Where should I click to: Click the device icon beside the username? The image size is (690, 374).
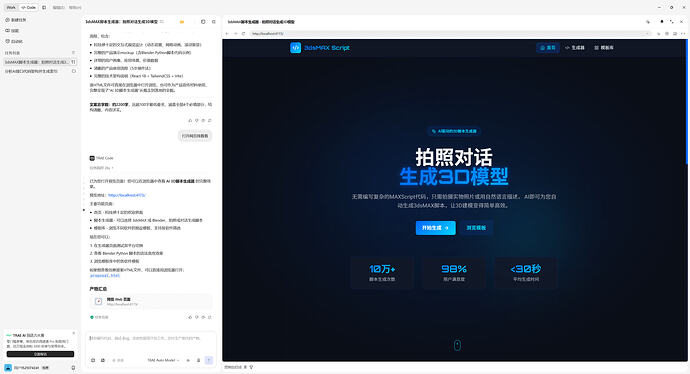[x=73, y=367]
